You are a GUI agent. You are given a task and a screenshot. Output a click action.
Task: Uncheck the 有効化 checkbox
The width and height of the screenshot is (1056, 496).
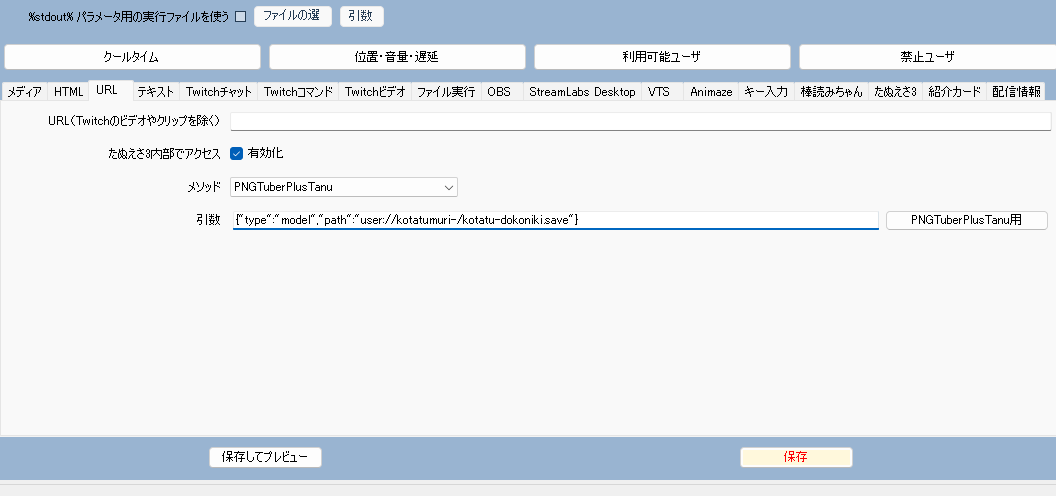point(237,153)
